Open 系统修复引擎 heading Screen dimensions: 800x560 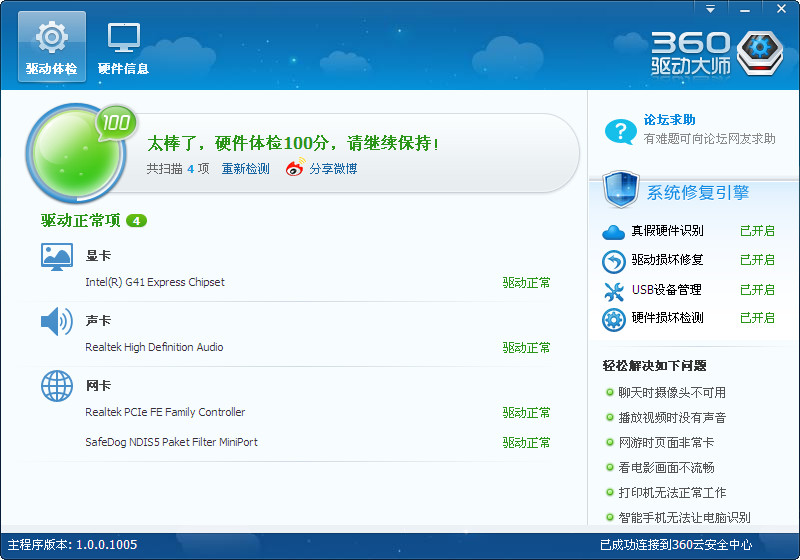[x=697, y=192]
